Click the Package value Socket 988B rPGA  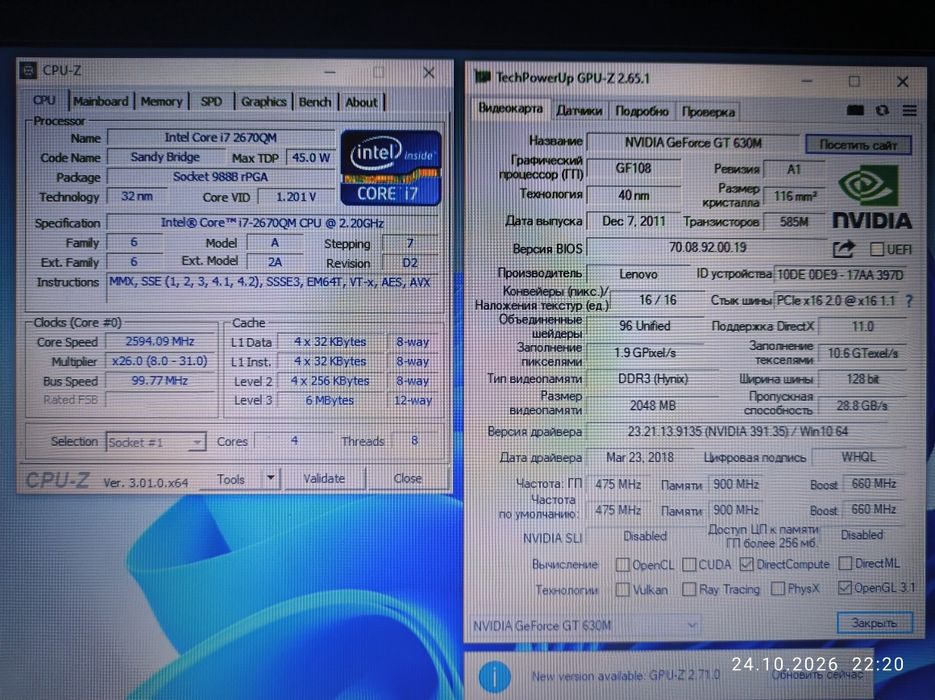pyautogui.click(x=221, y=177)
